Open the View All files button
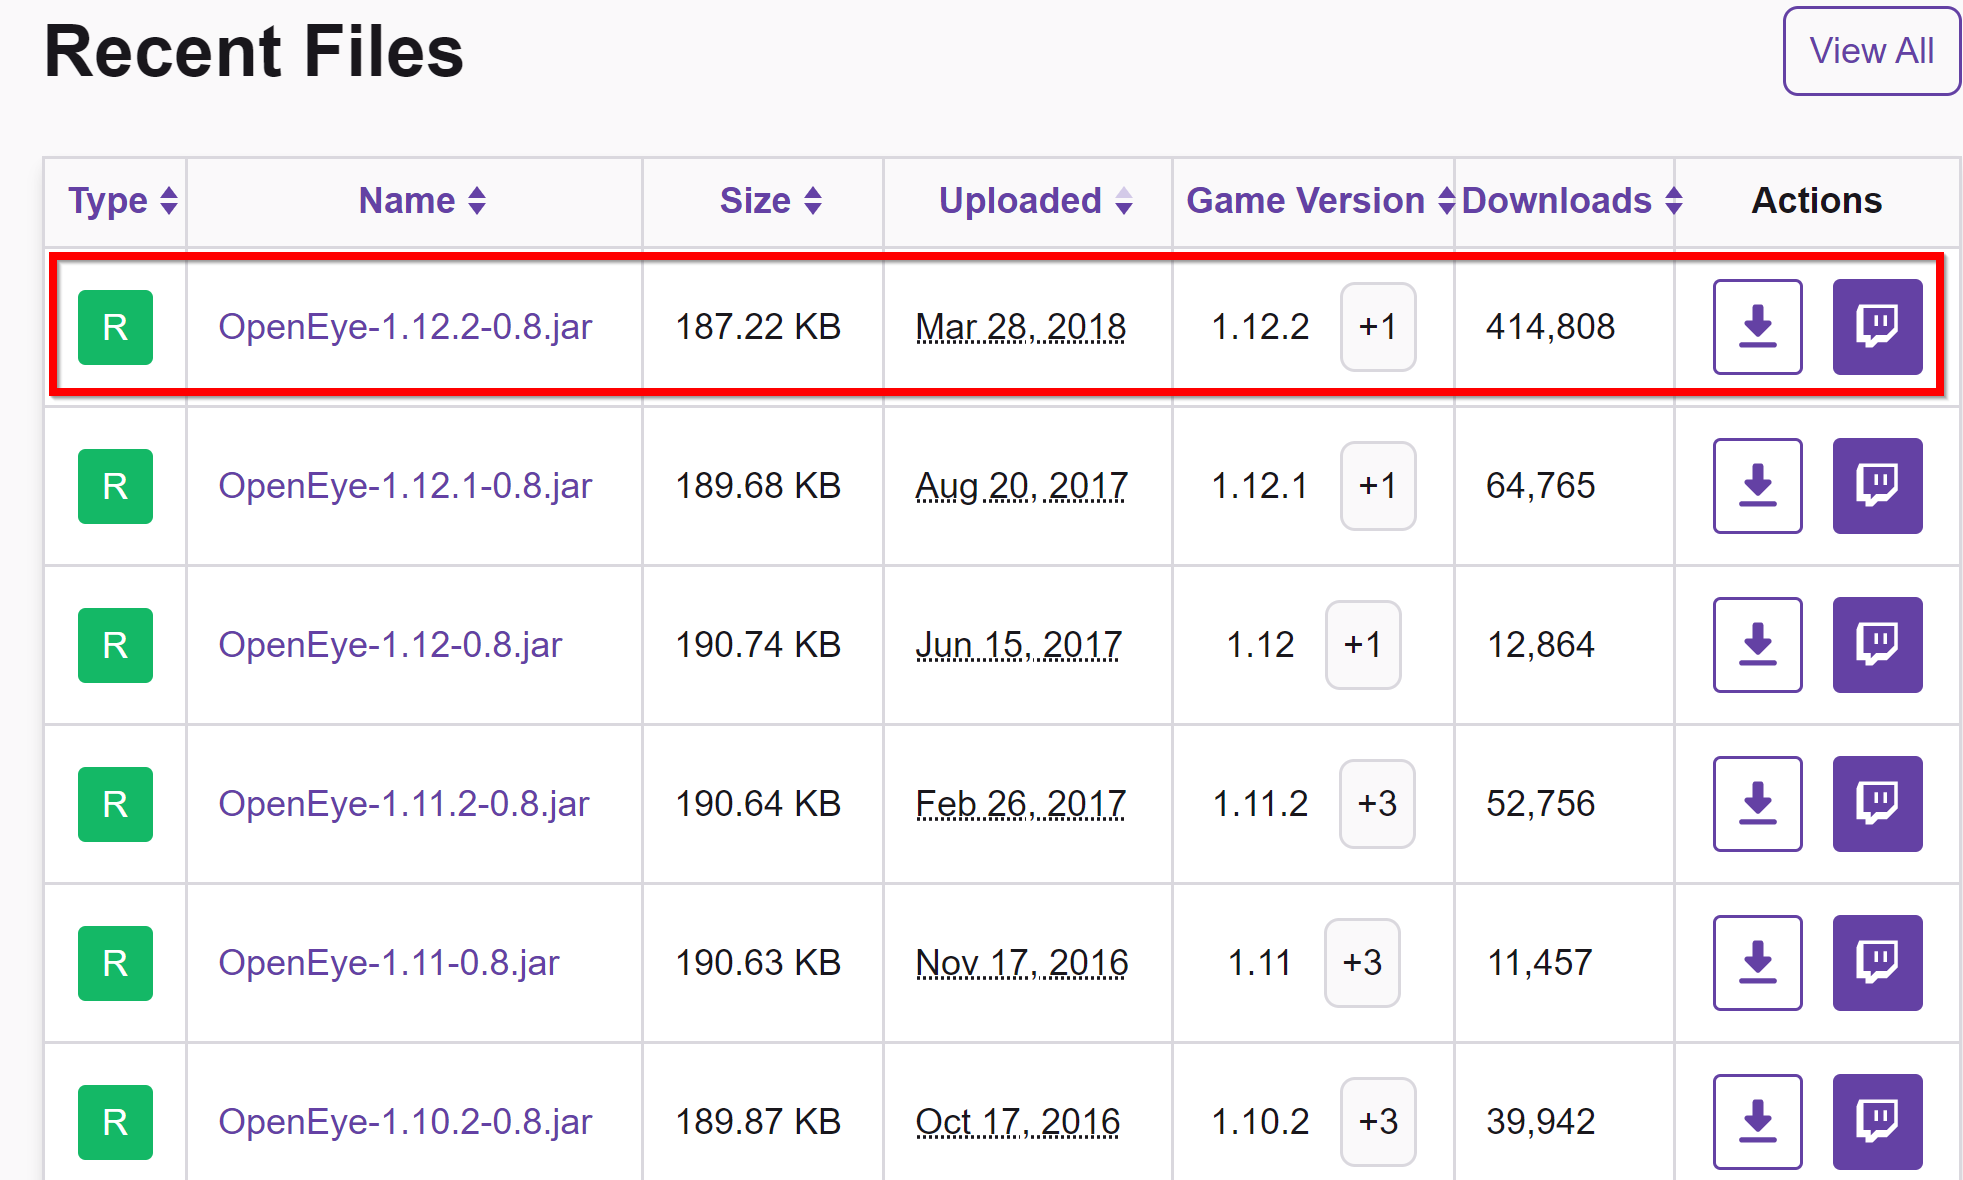 (1871, 51)
